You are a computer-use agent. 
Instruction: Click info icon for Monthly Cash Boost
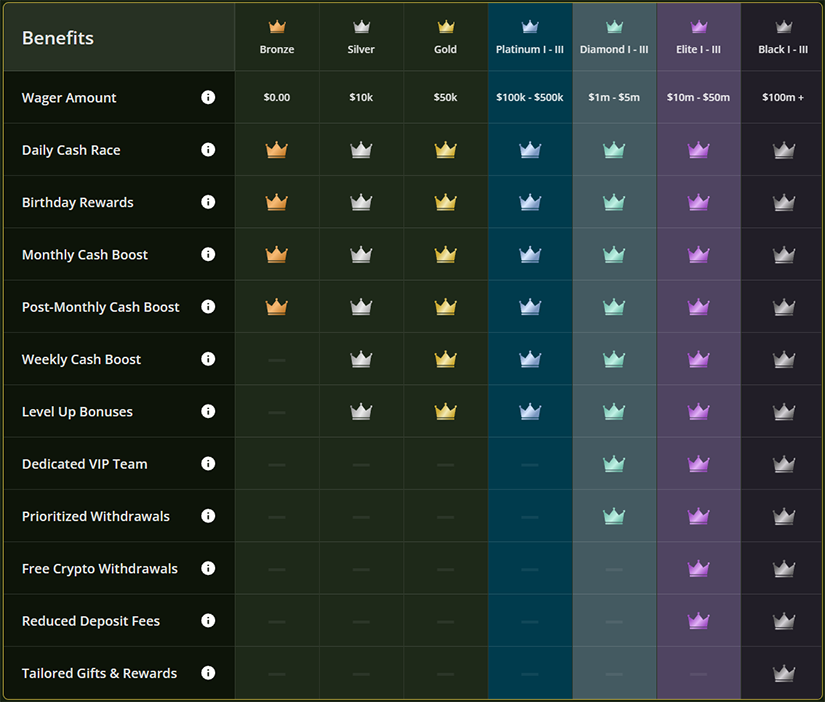208,254
